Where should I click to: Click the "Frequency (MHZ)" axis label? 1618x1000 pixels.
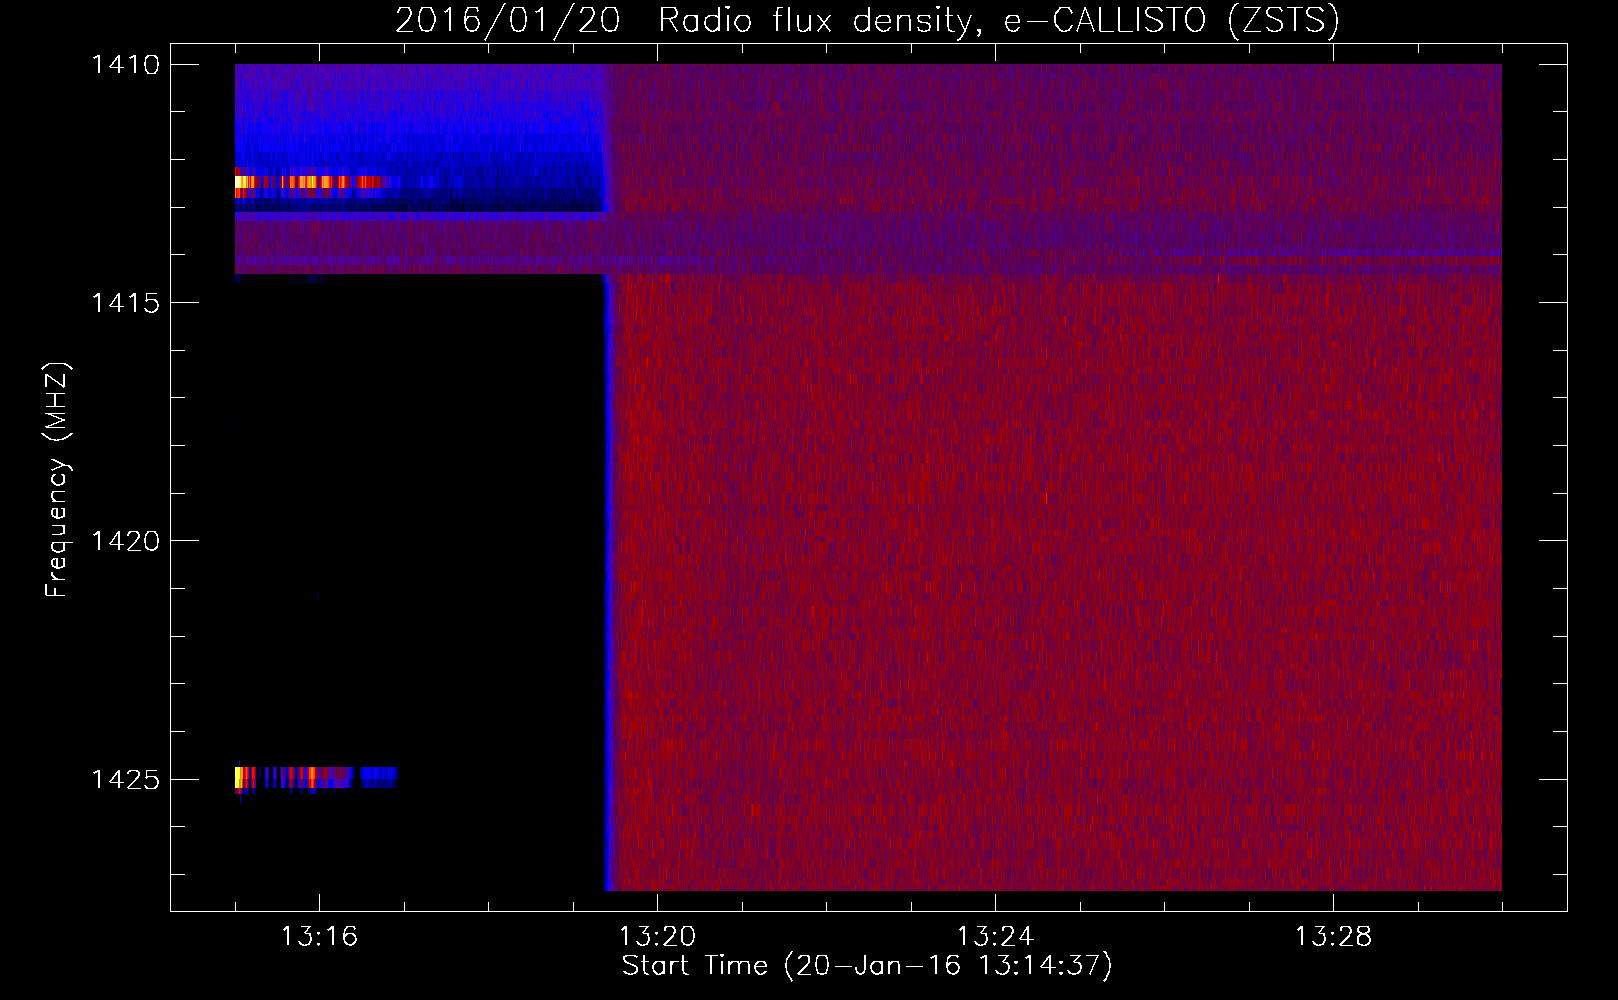57,480
